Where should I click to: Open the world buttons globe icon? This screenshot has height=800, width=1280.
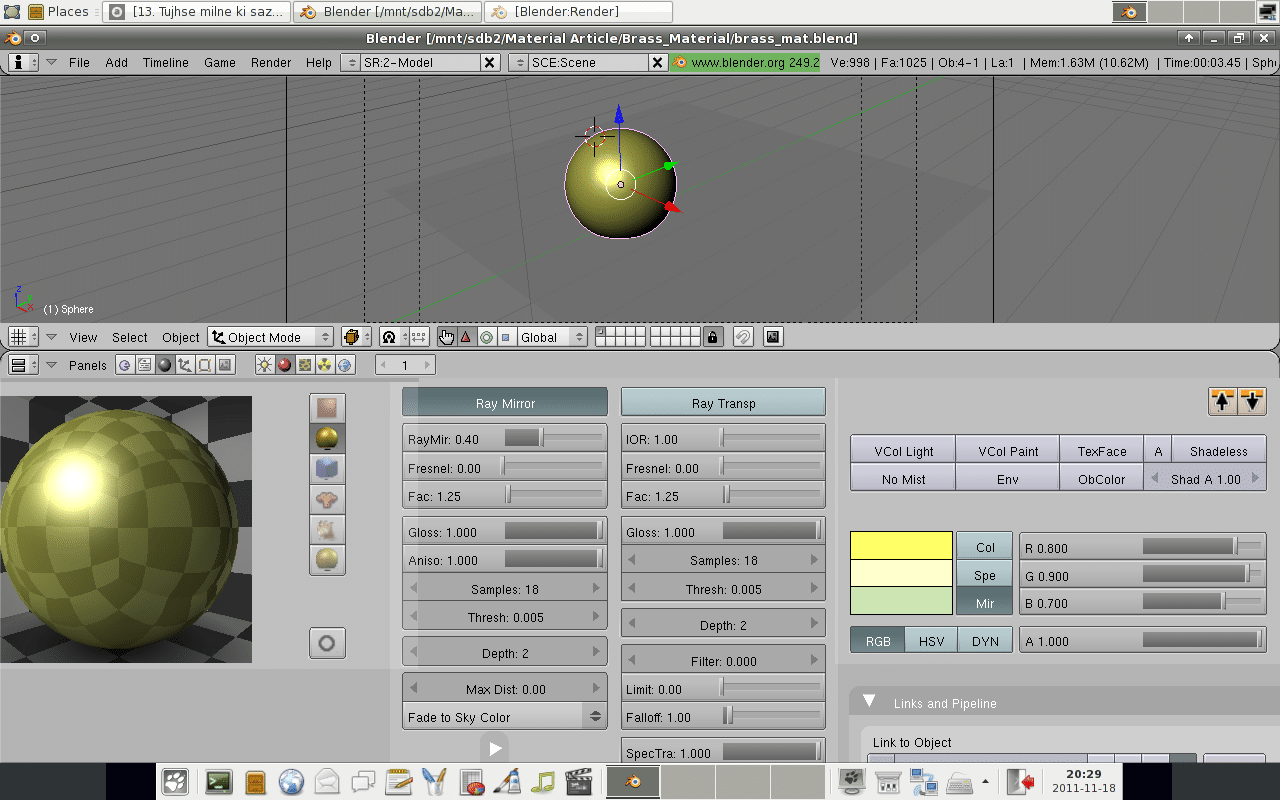346,365
